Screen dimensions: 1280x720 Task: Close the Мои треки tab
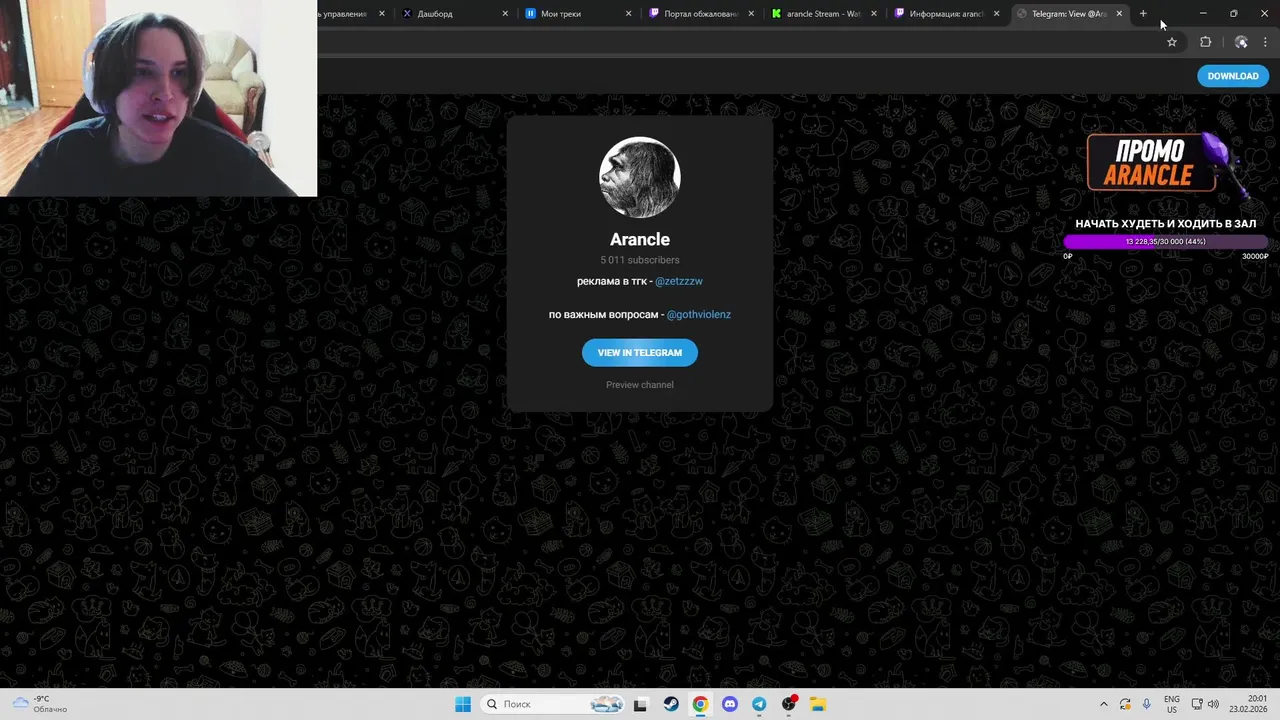(628, 14)
